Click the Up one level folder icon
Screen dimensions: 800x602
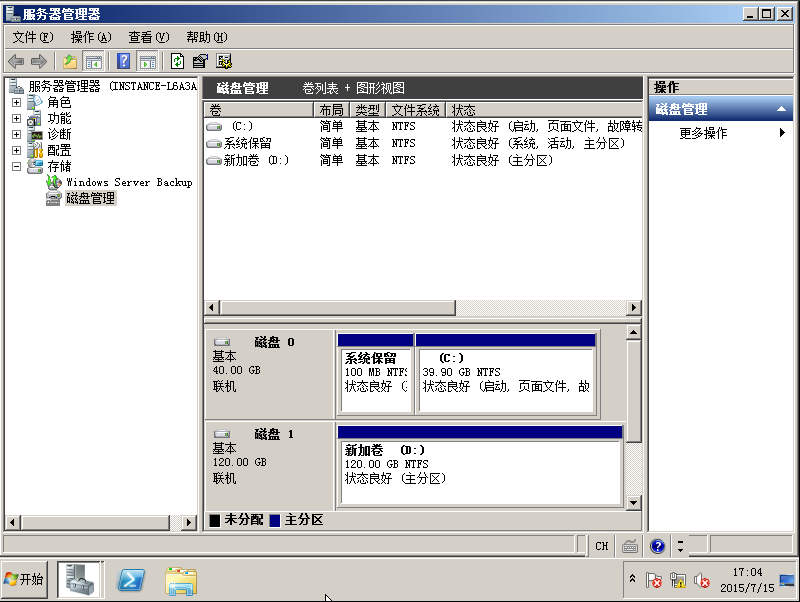(70, 62)
